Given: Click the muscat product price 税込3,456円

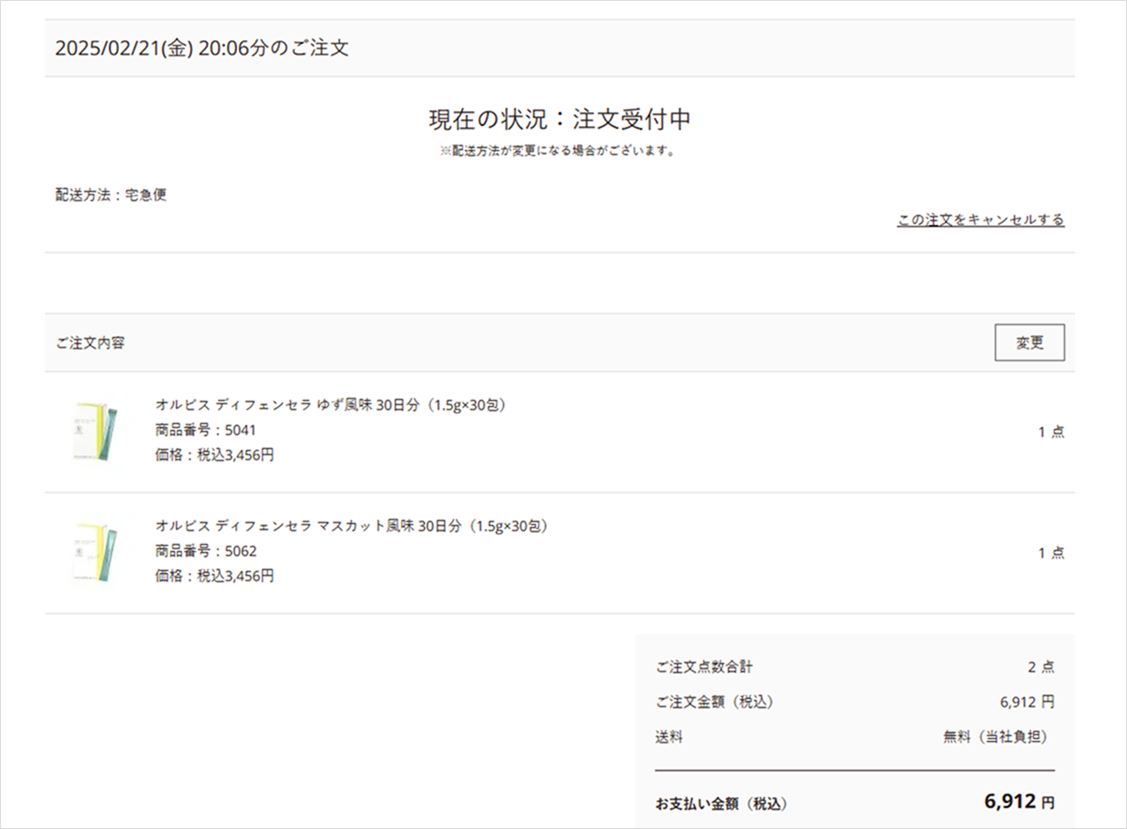Looking at the screenshot, I should 214,576.
